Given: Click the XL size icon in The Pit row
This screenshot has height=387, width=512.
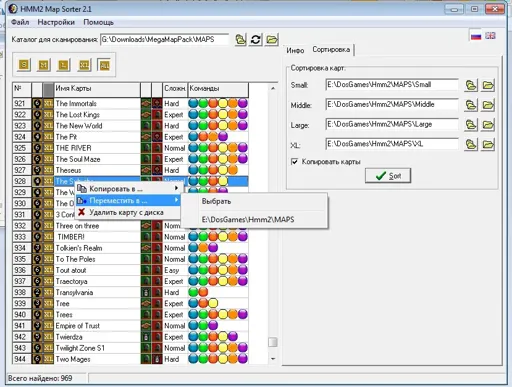Looking at the screenshot, I should click(48, 137).
